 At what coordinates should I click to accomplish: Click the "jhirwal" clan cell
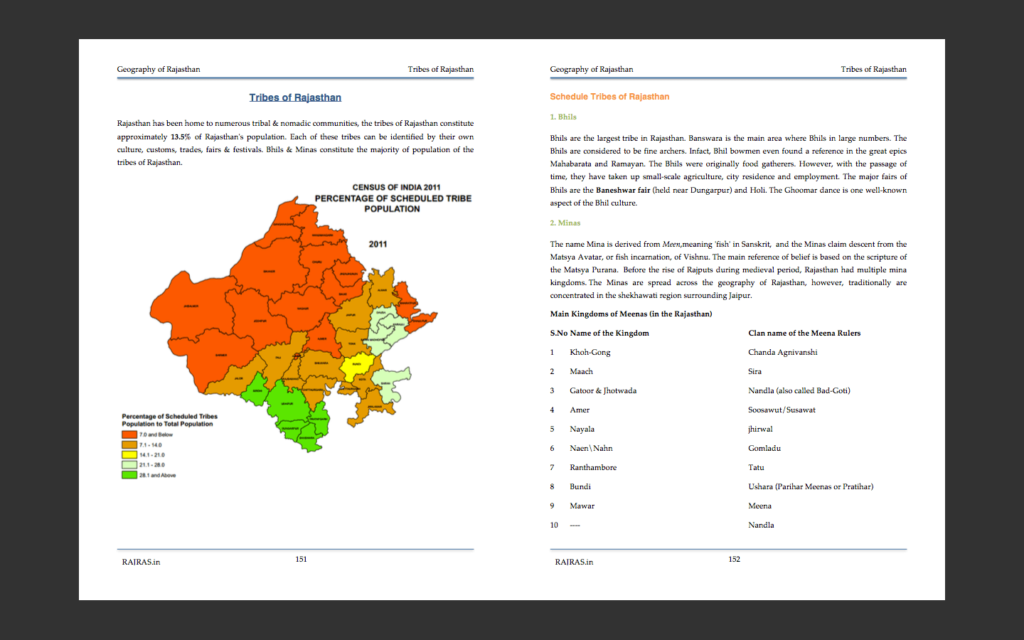click(x=760, y=429)
